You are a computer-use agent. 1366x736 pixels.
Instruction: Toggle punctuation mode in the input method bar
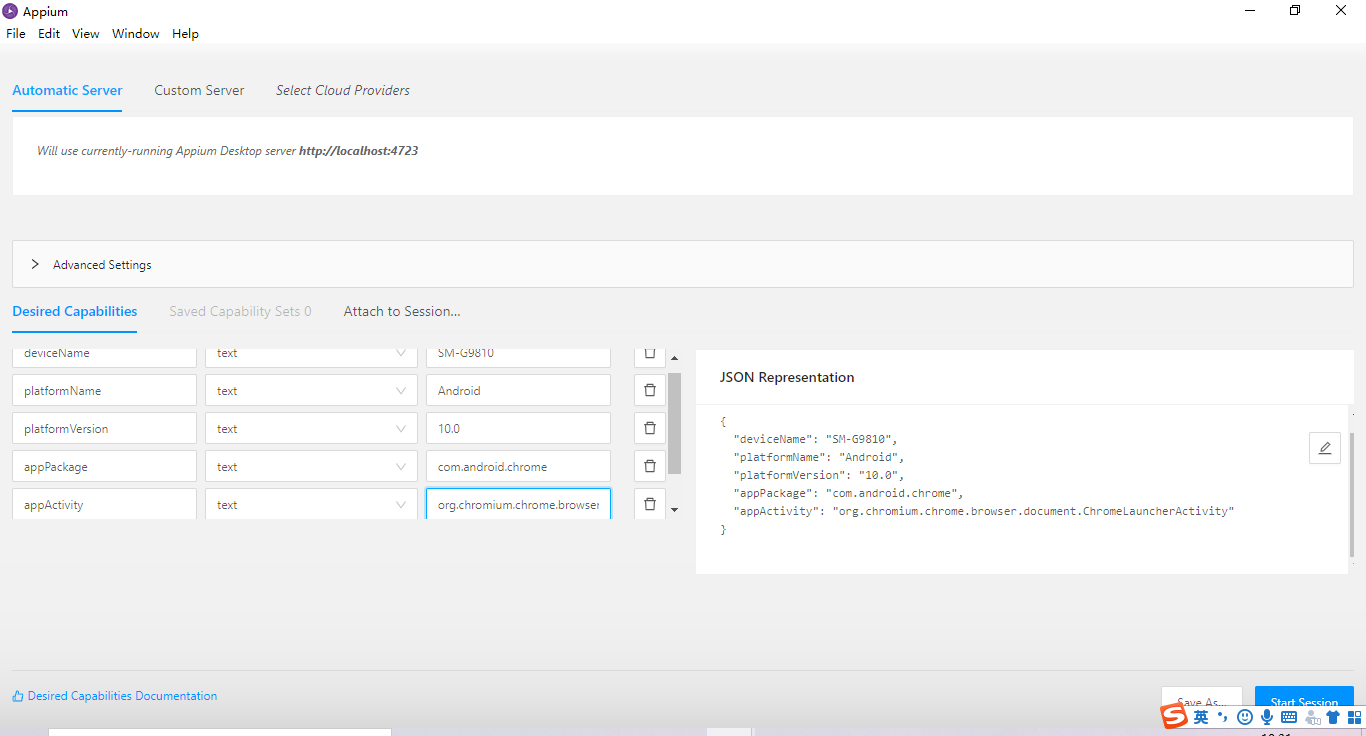pyautogui.click(x=1223, y=717)
